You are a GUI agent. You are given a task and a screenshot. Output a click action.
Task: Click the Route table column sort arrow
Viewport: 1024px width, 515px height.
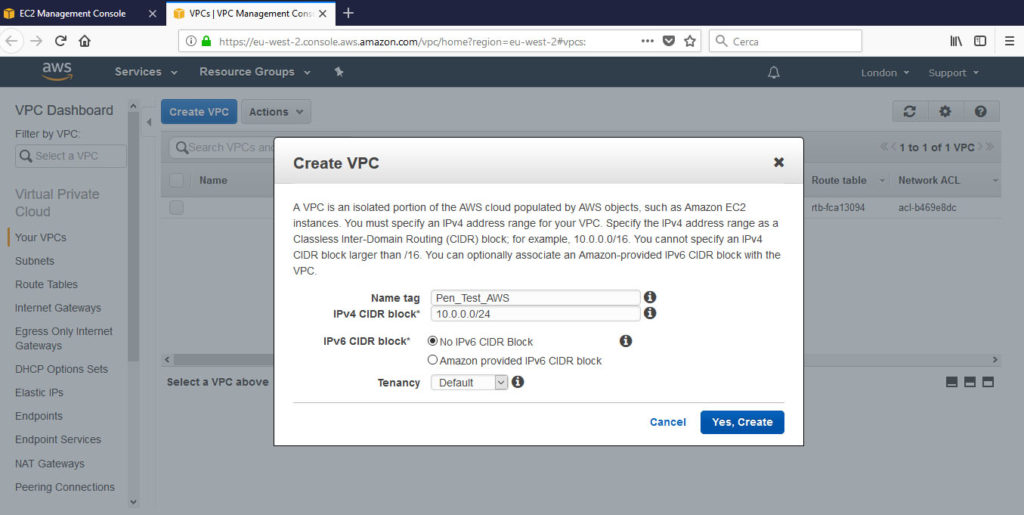coord(882,181)
